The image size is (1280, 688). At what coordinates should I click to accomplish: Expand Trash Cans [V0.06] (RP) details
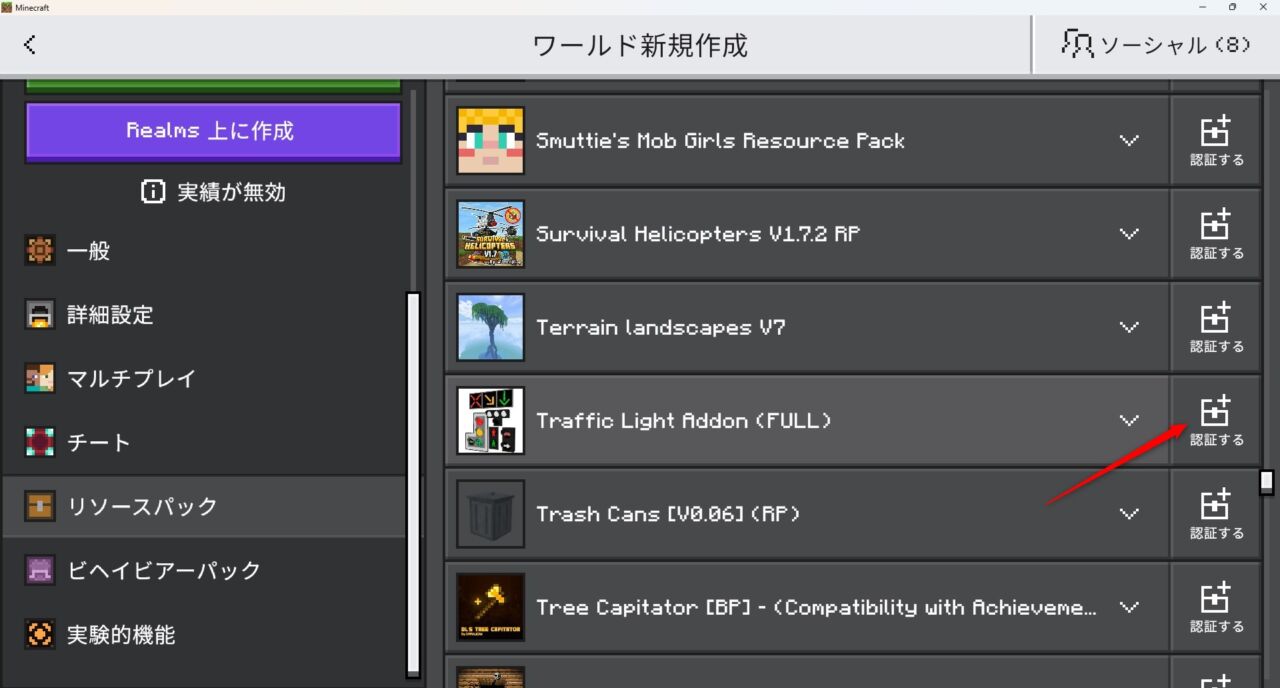1129,514
